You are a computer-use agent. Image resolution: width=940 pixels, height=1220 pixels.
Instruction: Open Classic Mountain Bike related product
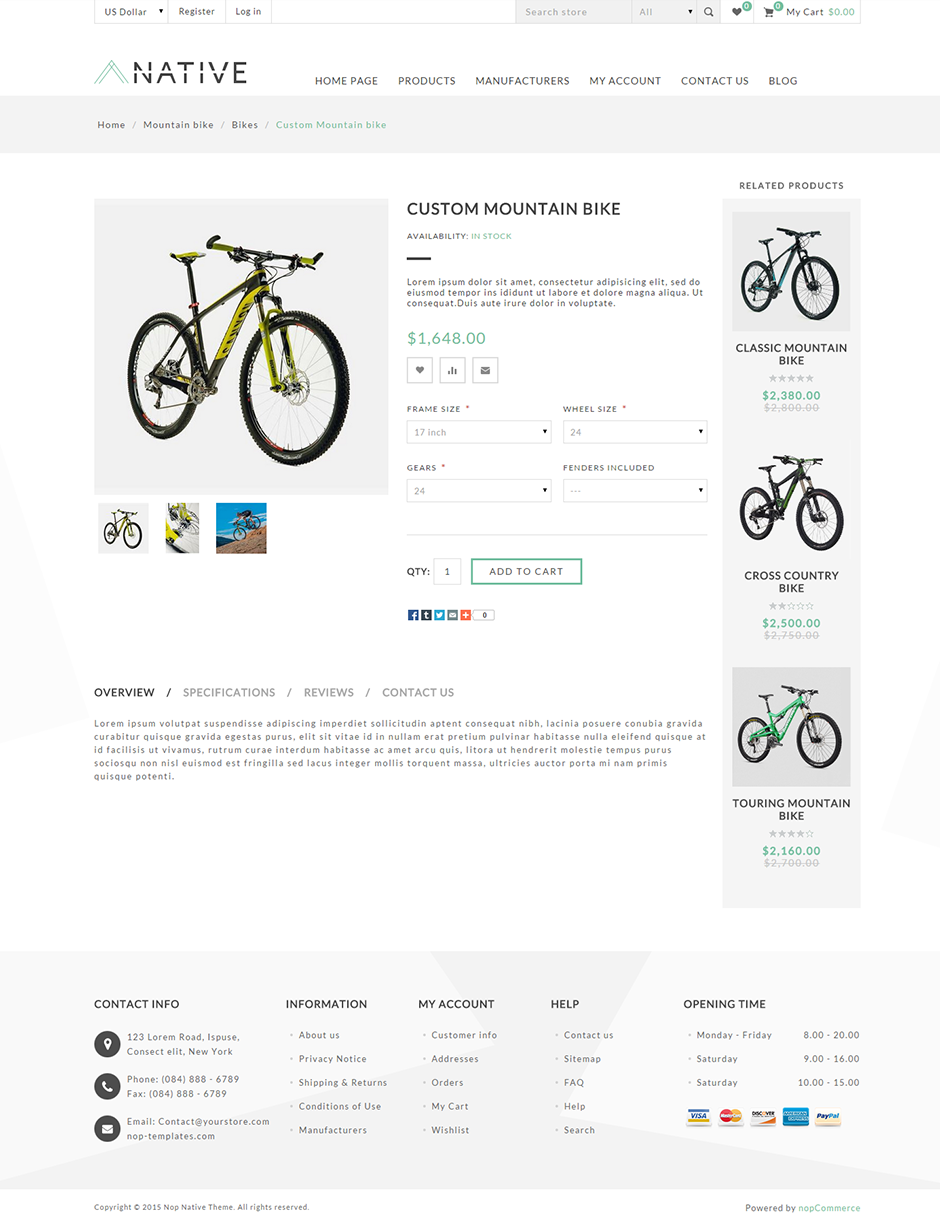coord(791,354)
